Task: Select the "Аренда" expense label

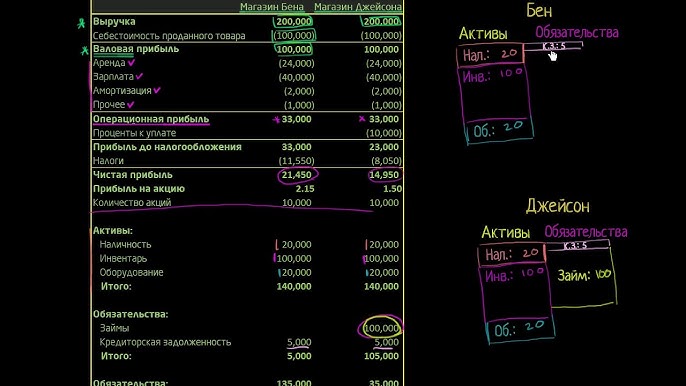Action: click(x=109, y=63)
